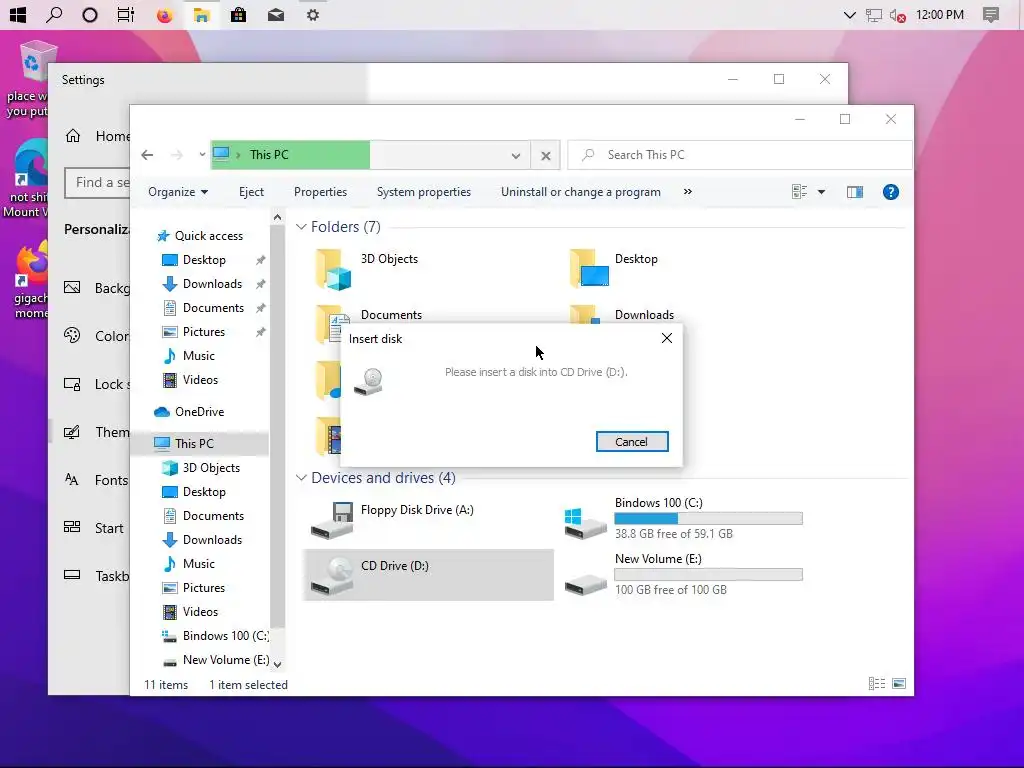The image size is (1024, 768).
Task: Click Eject in the command bar
Action: point(251,192)
